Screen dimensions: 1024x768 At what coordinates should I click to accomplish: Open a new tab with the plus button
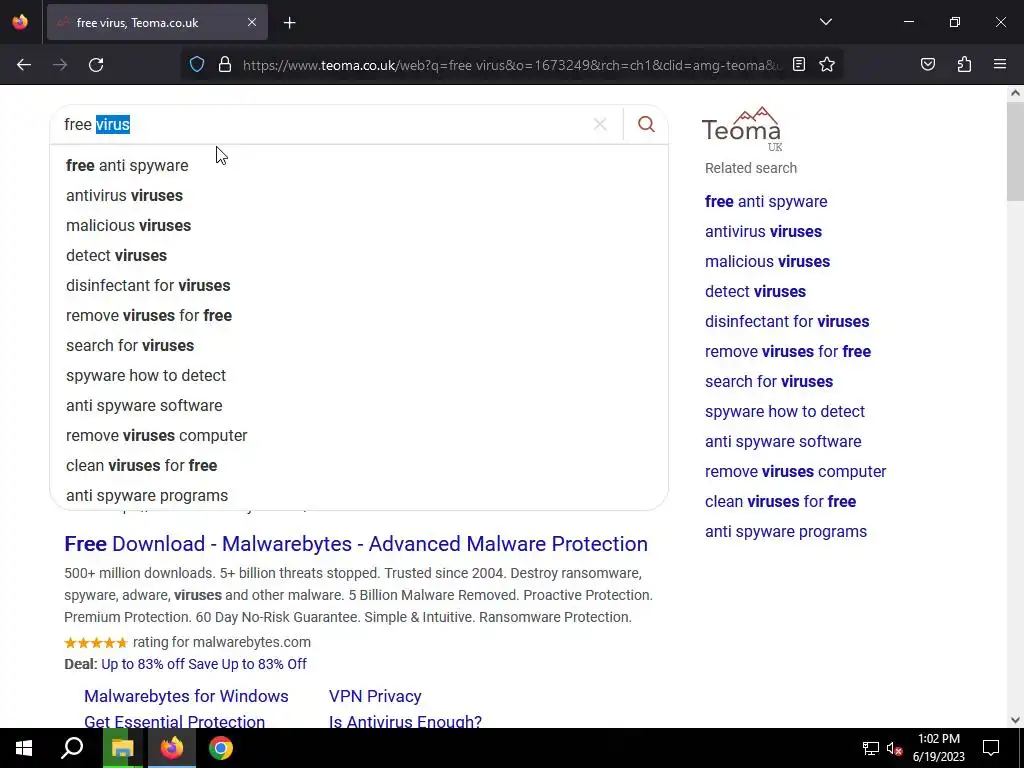(x=289, y=23)
